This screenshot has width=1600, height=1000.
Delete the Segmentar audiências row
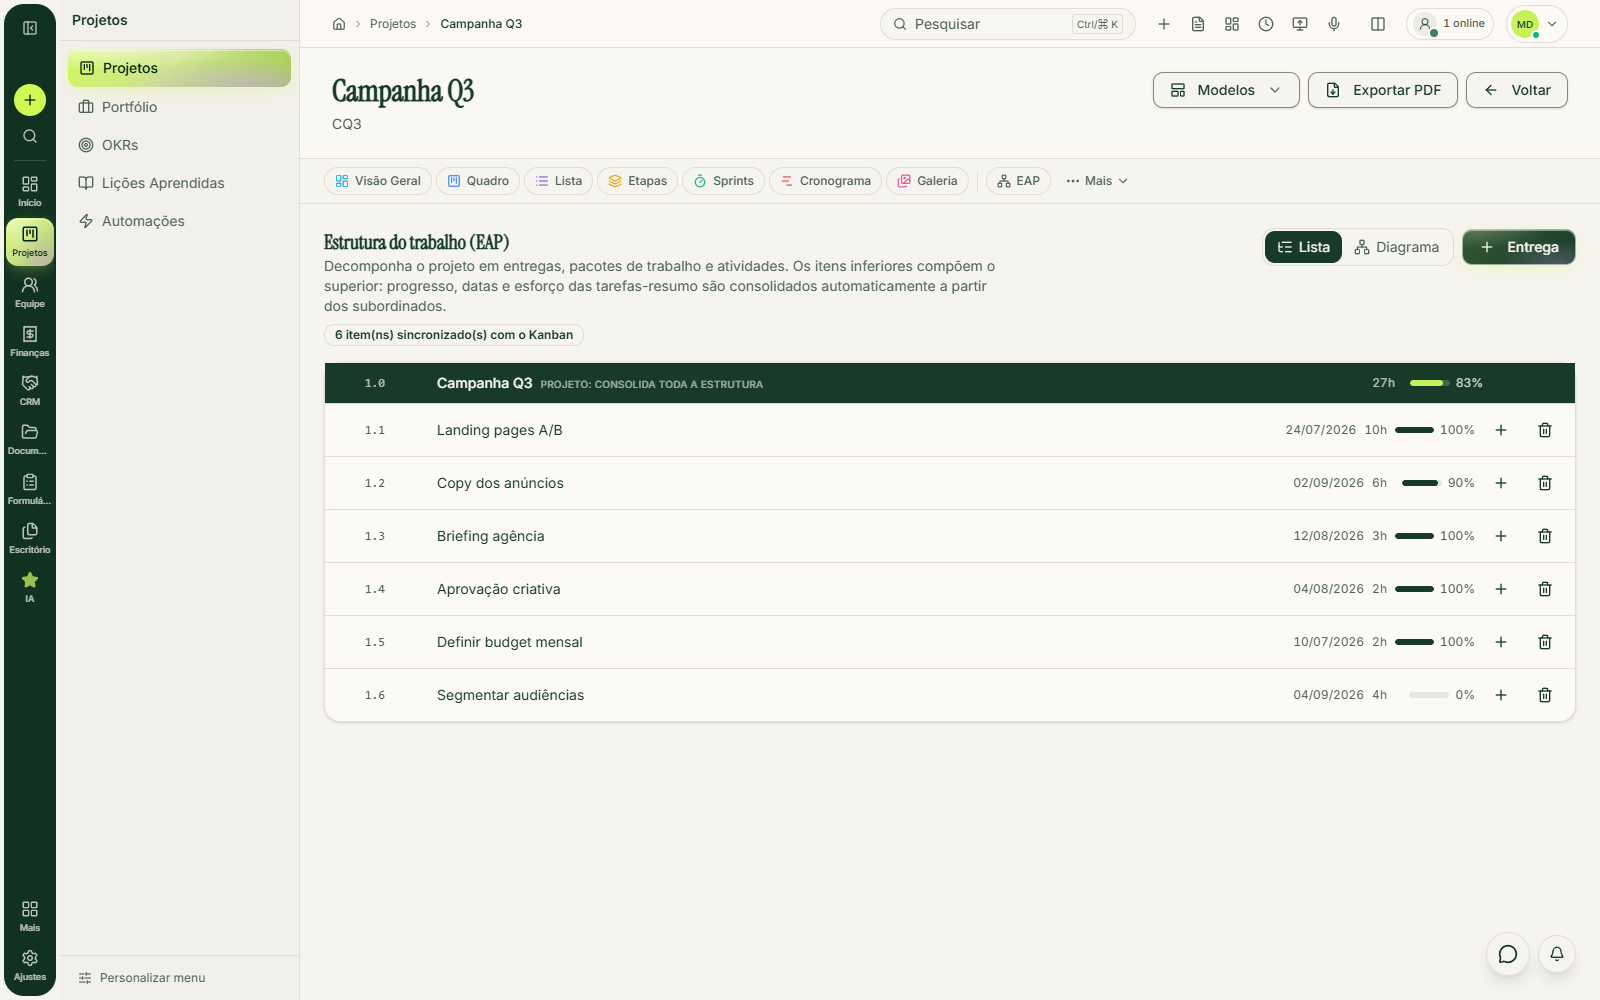[x=1545, y=695]
